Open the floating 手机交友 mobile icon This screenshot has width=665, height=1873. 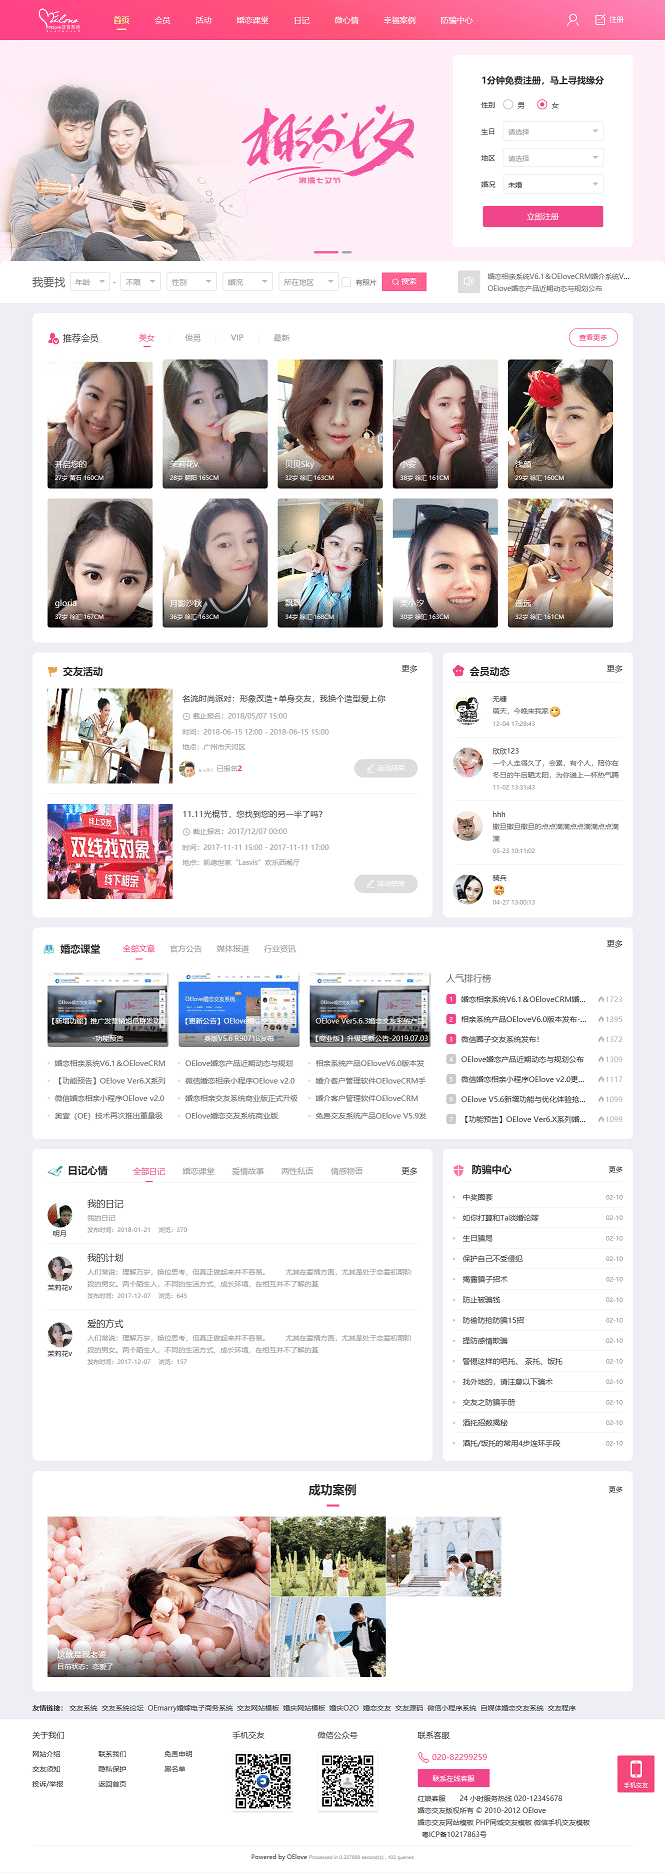[635, 1773]
